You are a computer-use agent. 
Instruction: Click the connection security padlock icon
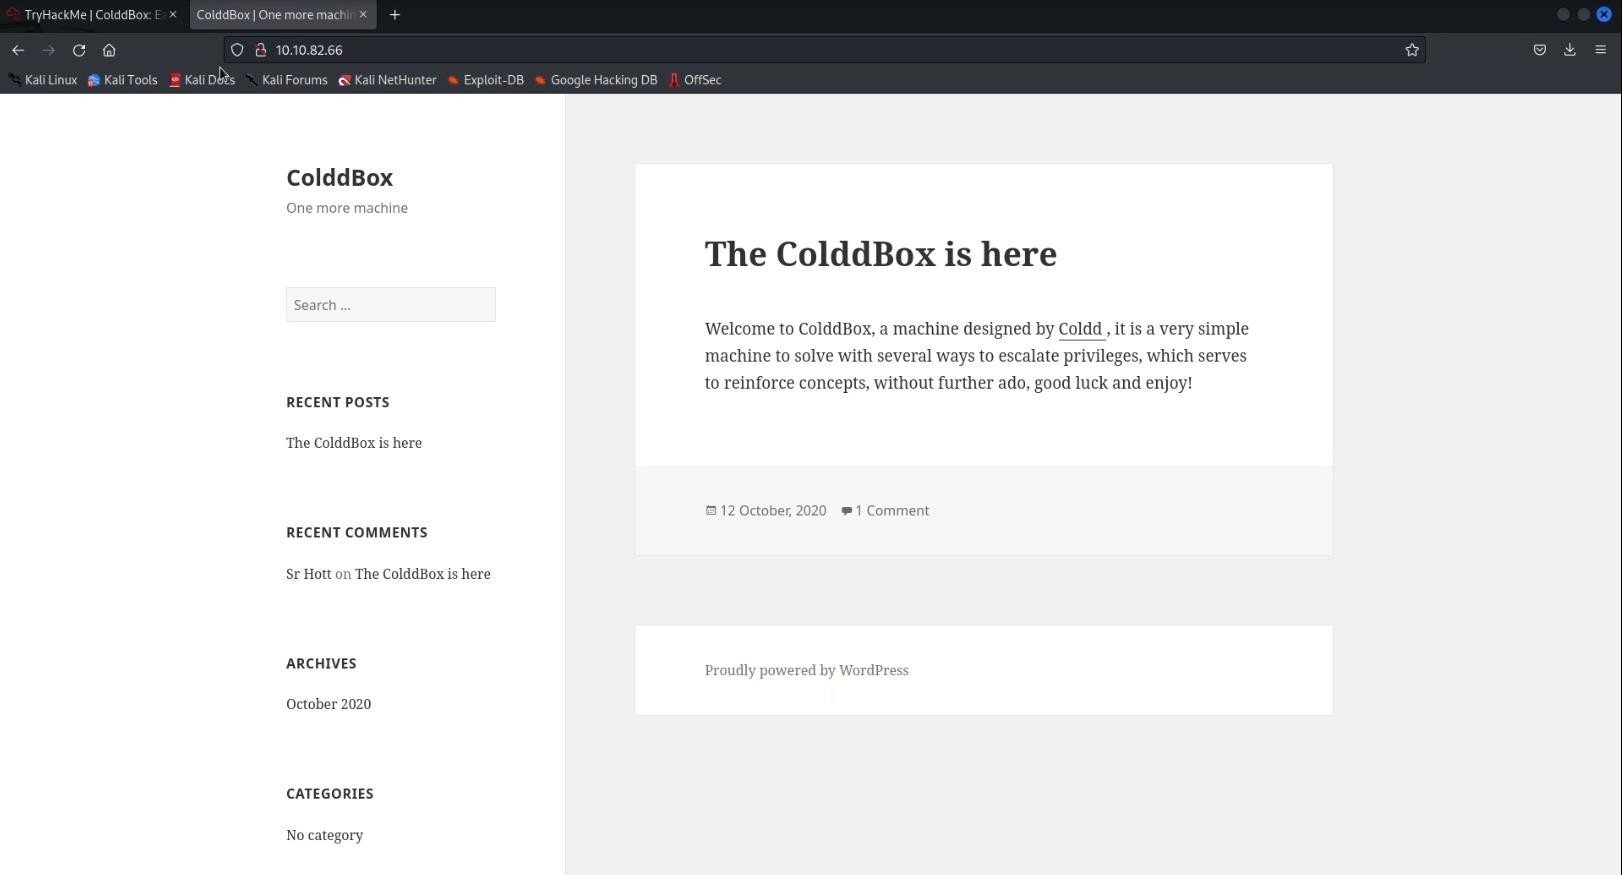pos(260,50)
